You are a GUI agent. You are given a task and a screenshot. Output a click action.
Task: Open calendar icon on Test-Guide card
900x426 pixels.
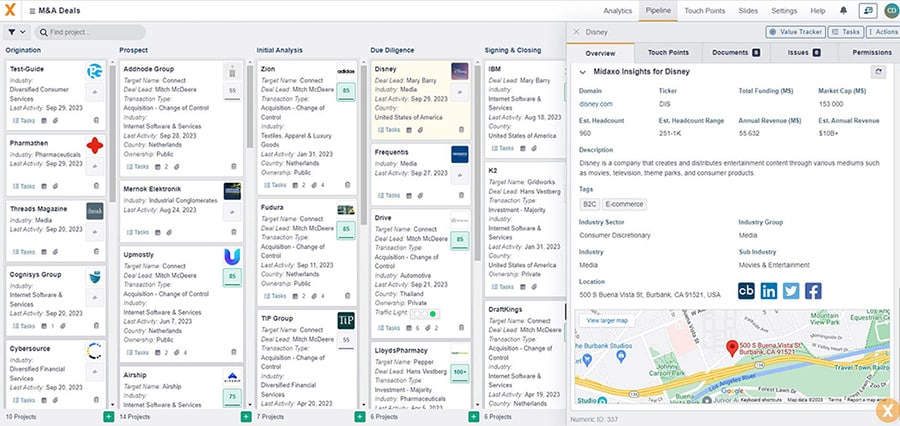click(44, 121)
